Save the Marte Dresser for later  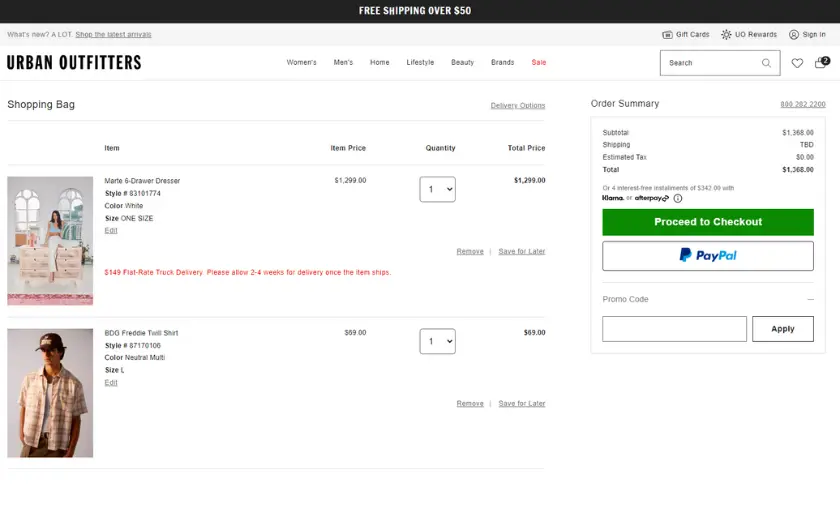click(x=522, y=251)
